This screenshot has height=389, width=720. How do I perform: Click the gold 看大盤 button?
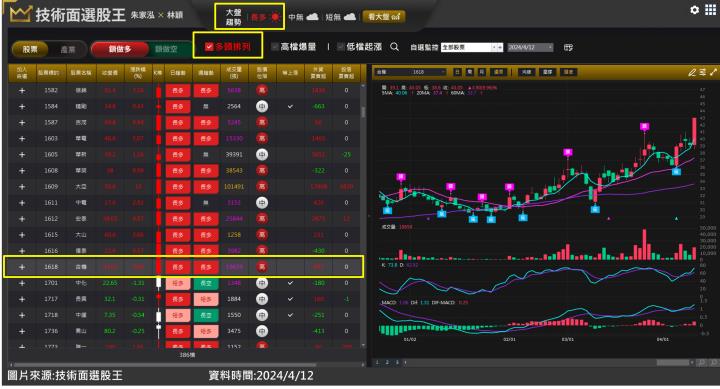coord(384,17)
